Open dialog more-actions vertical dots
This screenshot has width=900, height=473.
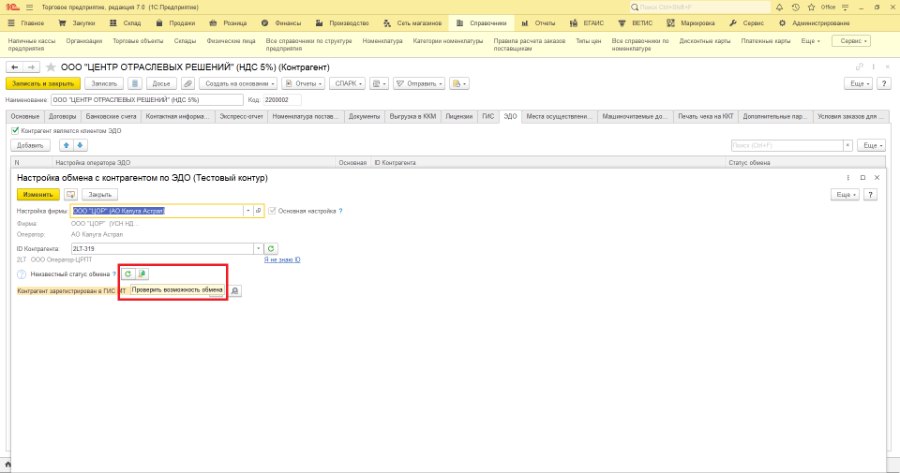coord(848,178)
